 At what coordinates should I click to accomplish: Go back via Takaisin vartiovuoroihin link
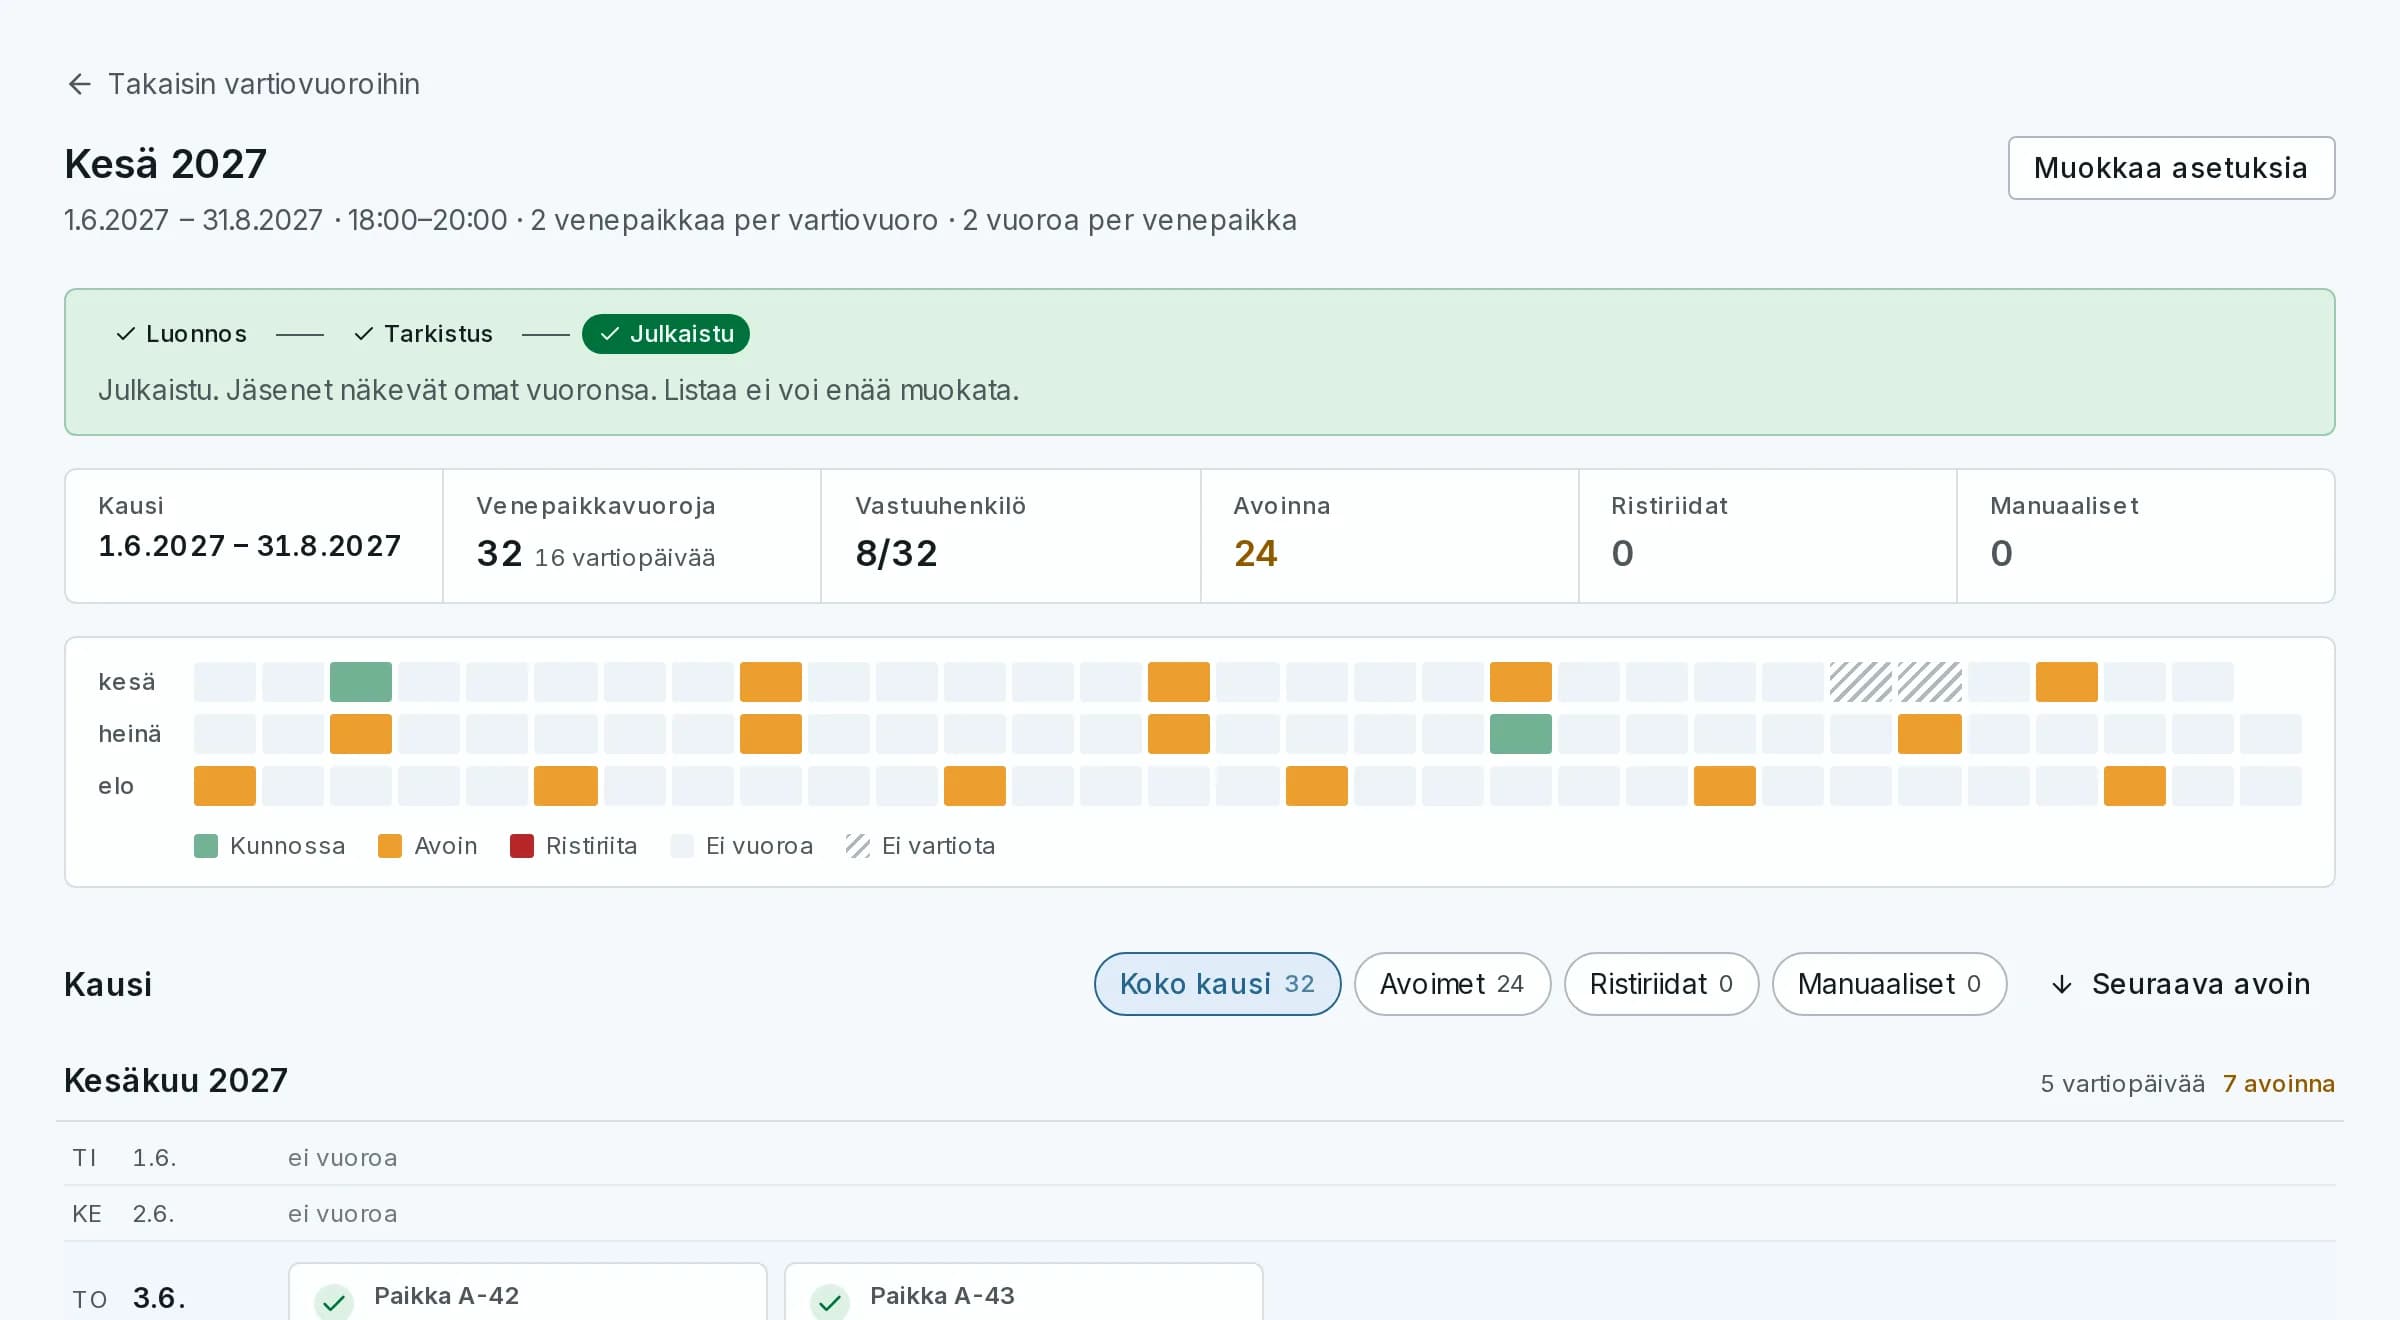coord(243,84)
